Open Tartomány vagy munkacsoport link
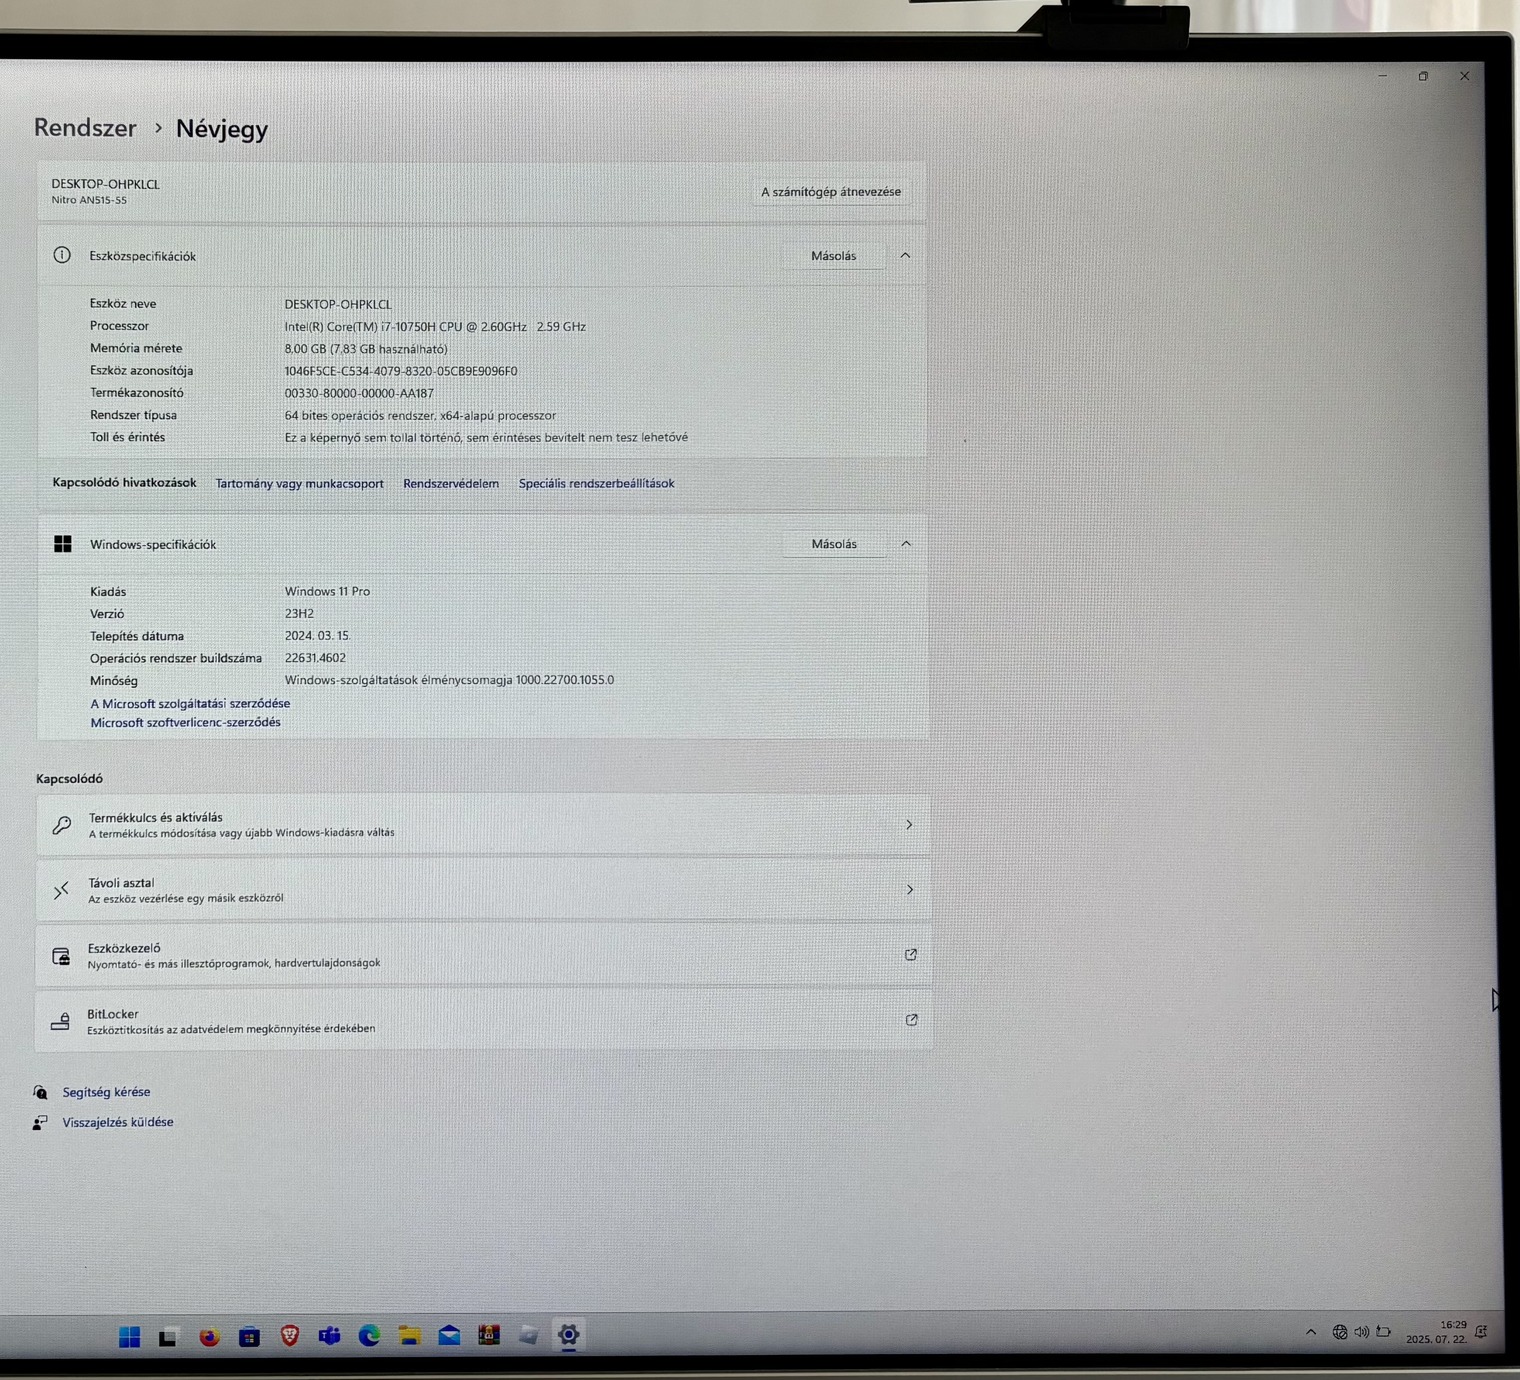The height and width of the screenshot is (1380, 1520). pos(300,483)
